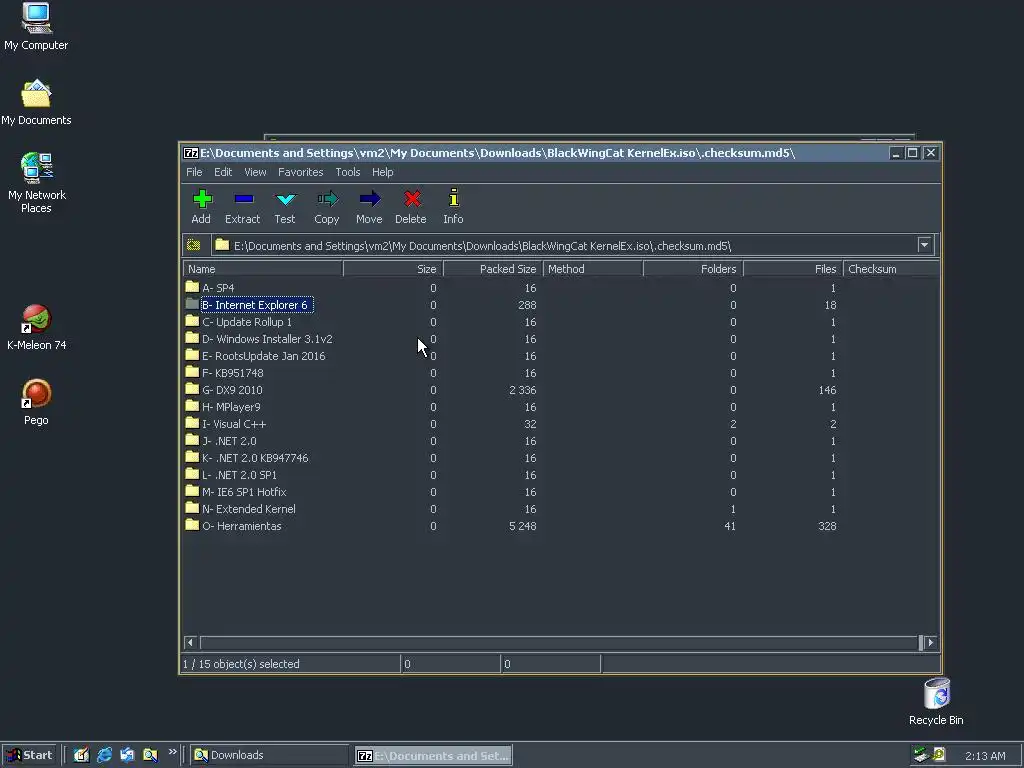This screenshot has width=1024, height=768.
Task: Click the up-folder icon beside address bar
Action: tap(193, 246)
